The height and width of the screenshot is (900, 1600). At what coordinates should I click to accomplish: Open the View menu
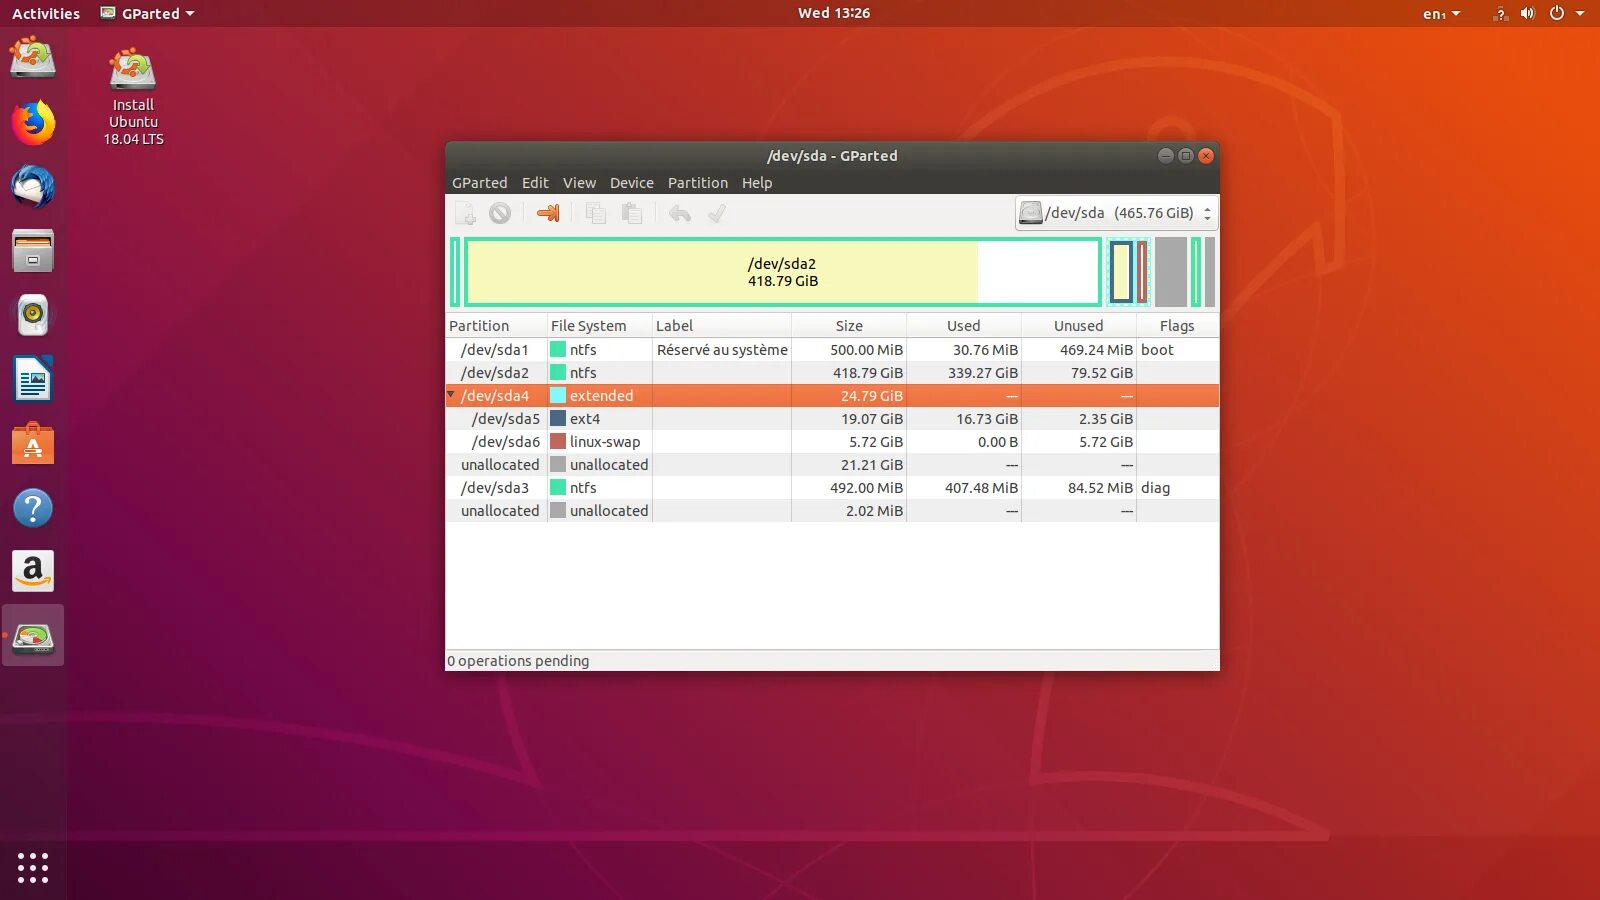tap(579, 183)
